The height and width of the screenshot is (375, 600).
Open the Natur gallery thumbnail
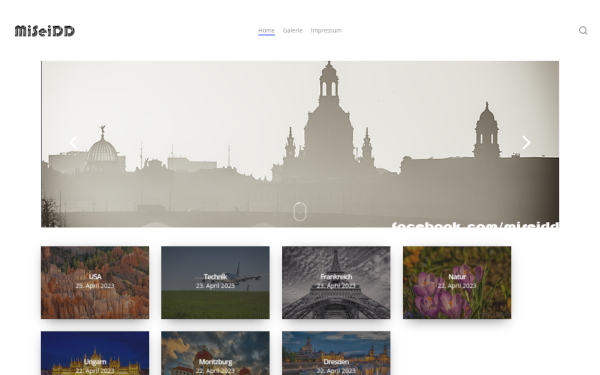pos(457,282)
